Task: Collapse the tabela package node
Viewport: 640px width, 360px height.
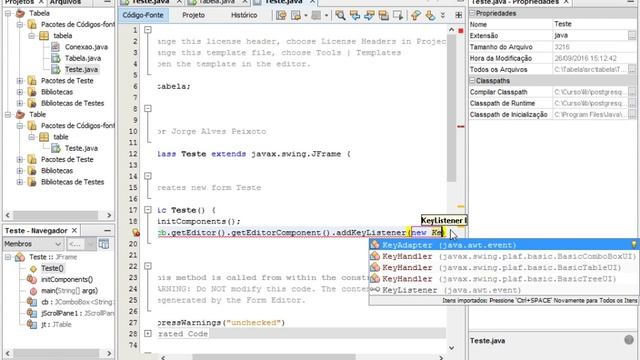Action: coord(31,36)
